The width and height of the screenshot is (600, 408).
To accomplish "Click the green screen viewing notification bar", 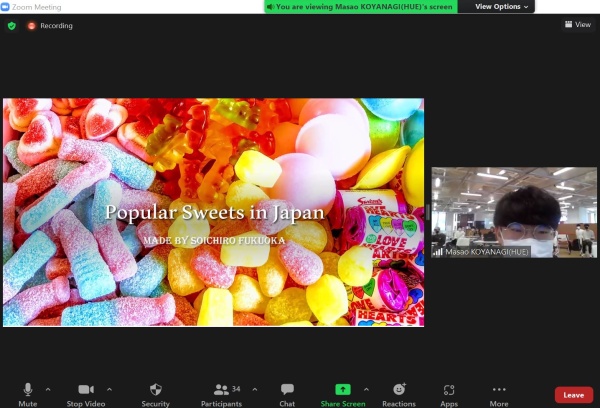I will coord(360,7).
